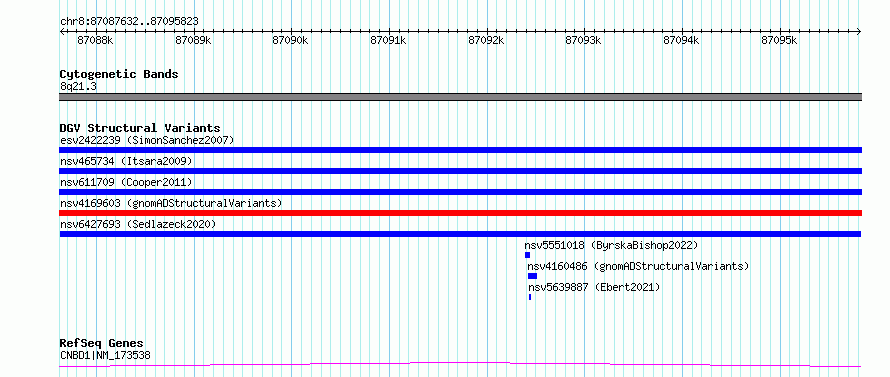Click the magenta CNBD1 gene line

click(x=460, y=364)
